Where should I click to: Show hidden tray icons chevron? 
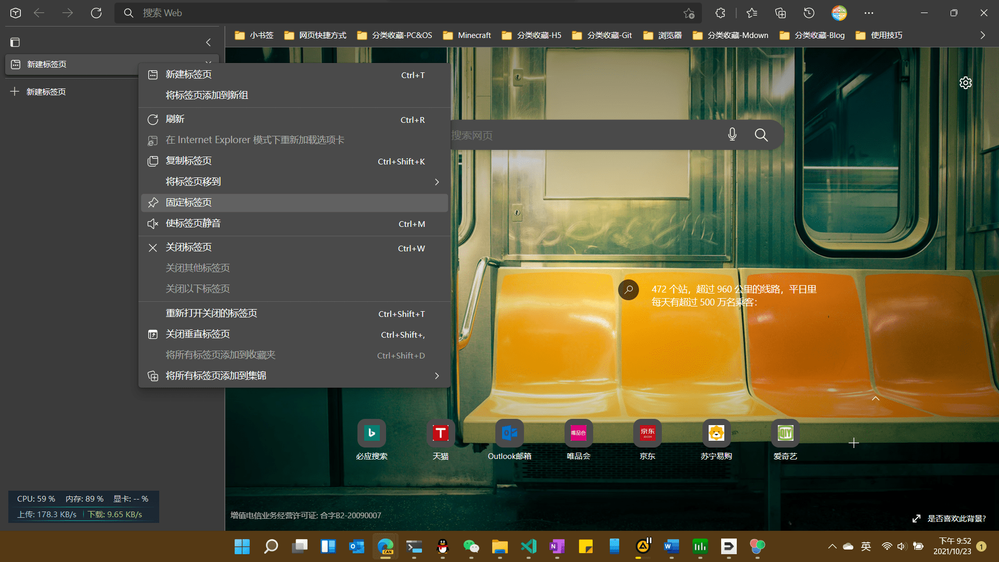point(832,547)
